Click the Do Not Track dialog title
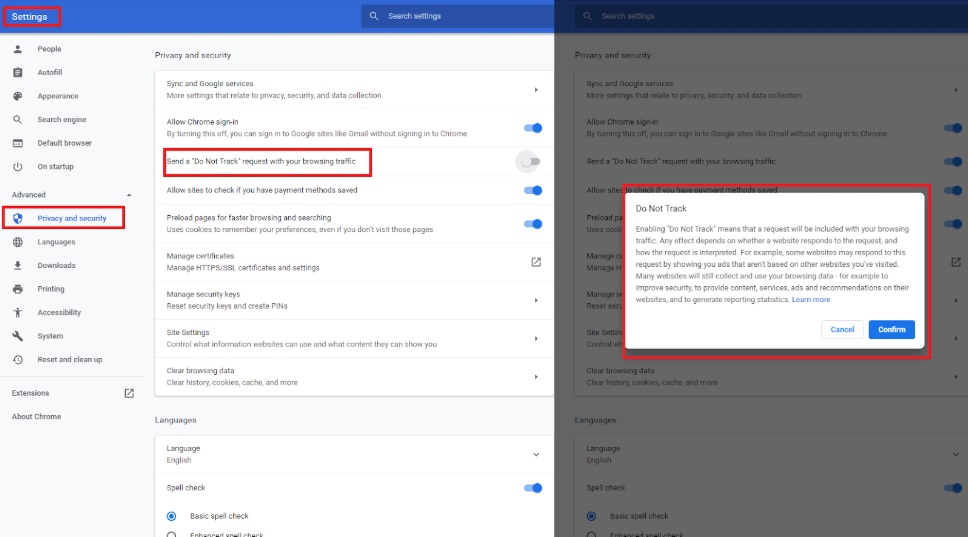The width and height of the screenshot is (968, 537). (x=661, y=209)
